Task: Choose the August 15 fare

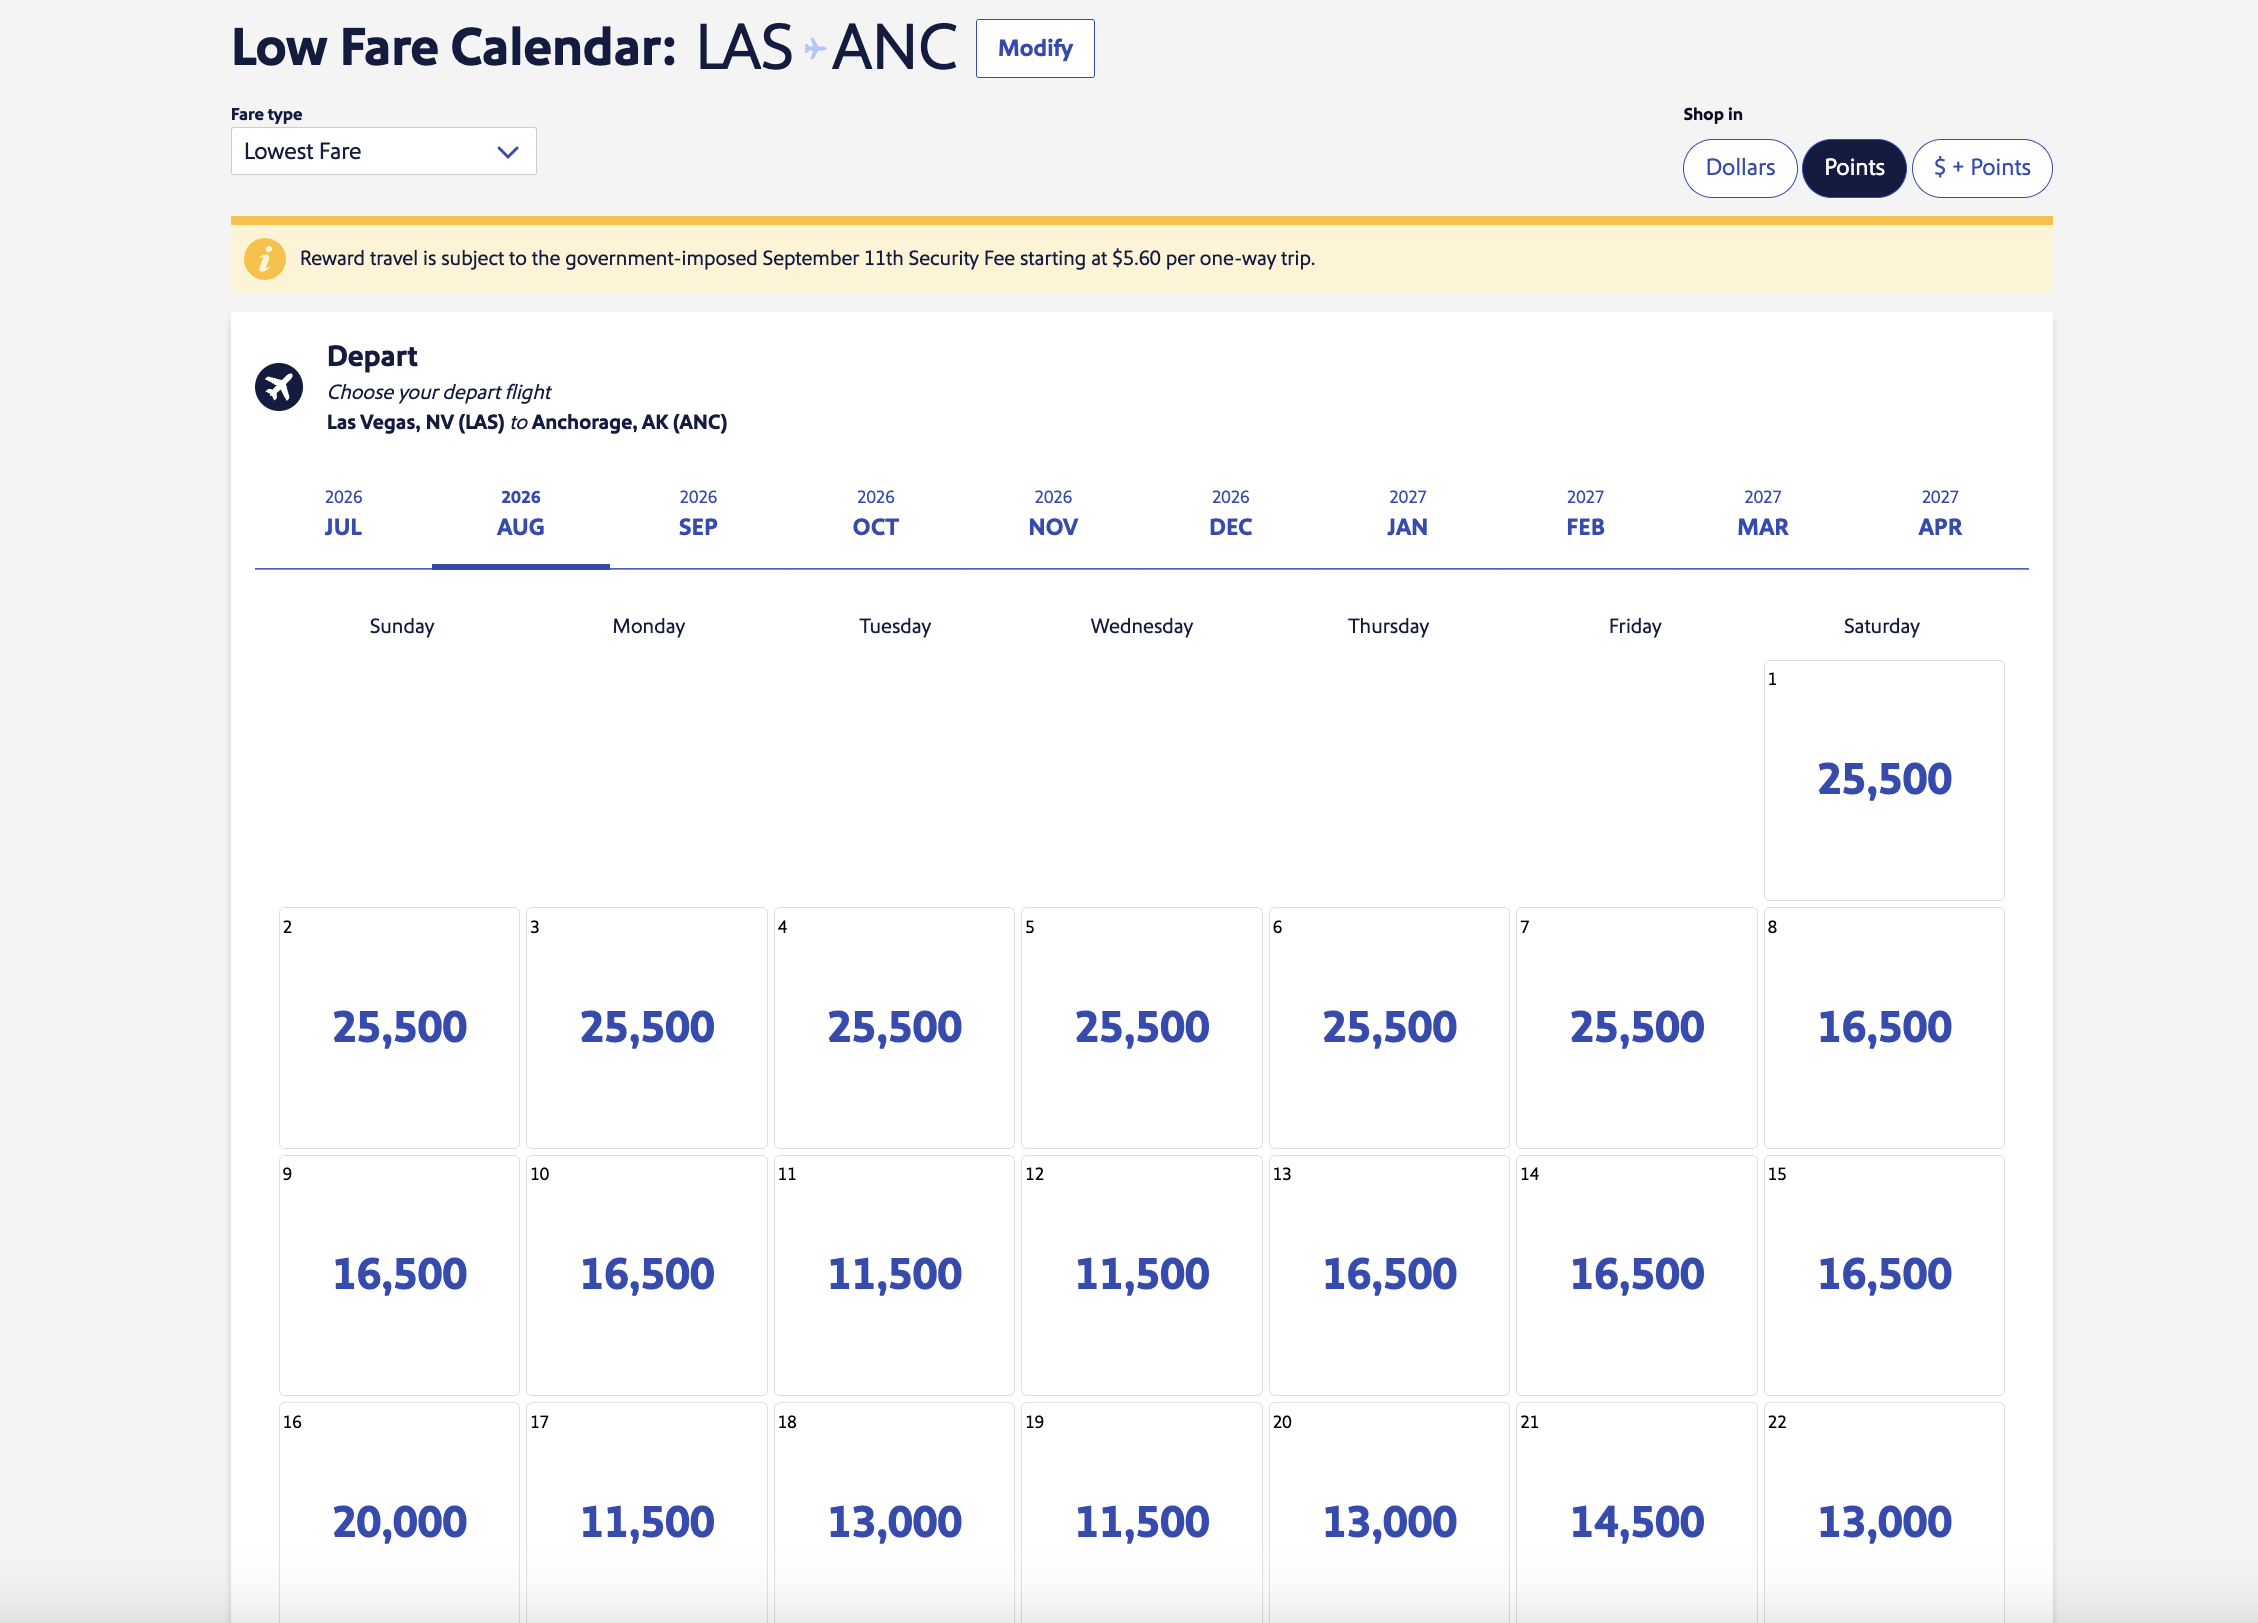Action: [x=1884, y=1275]
